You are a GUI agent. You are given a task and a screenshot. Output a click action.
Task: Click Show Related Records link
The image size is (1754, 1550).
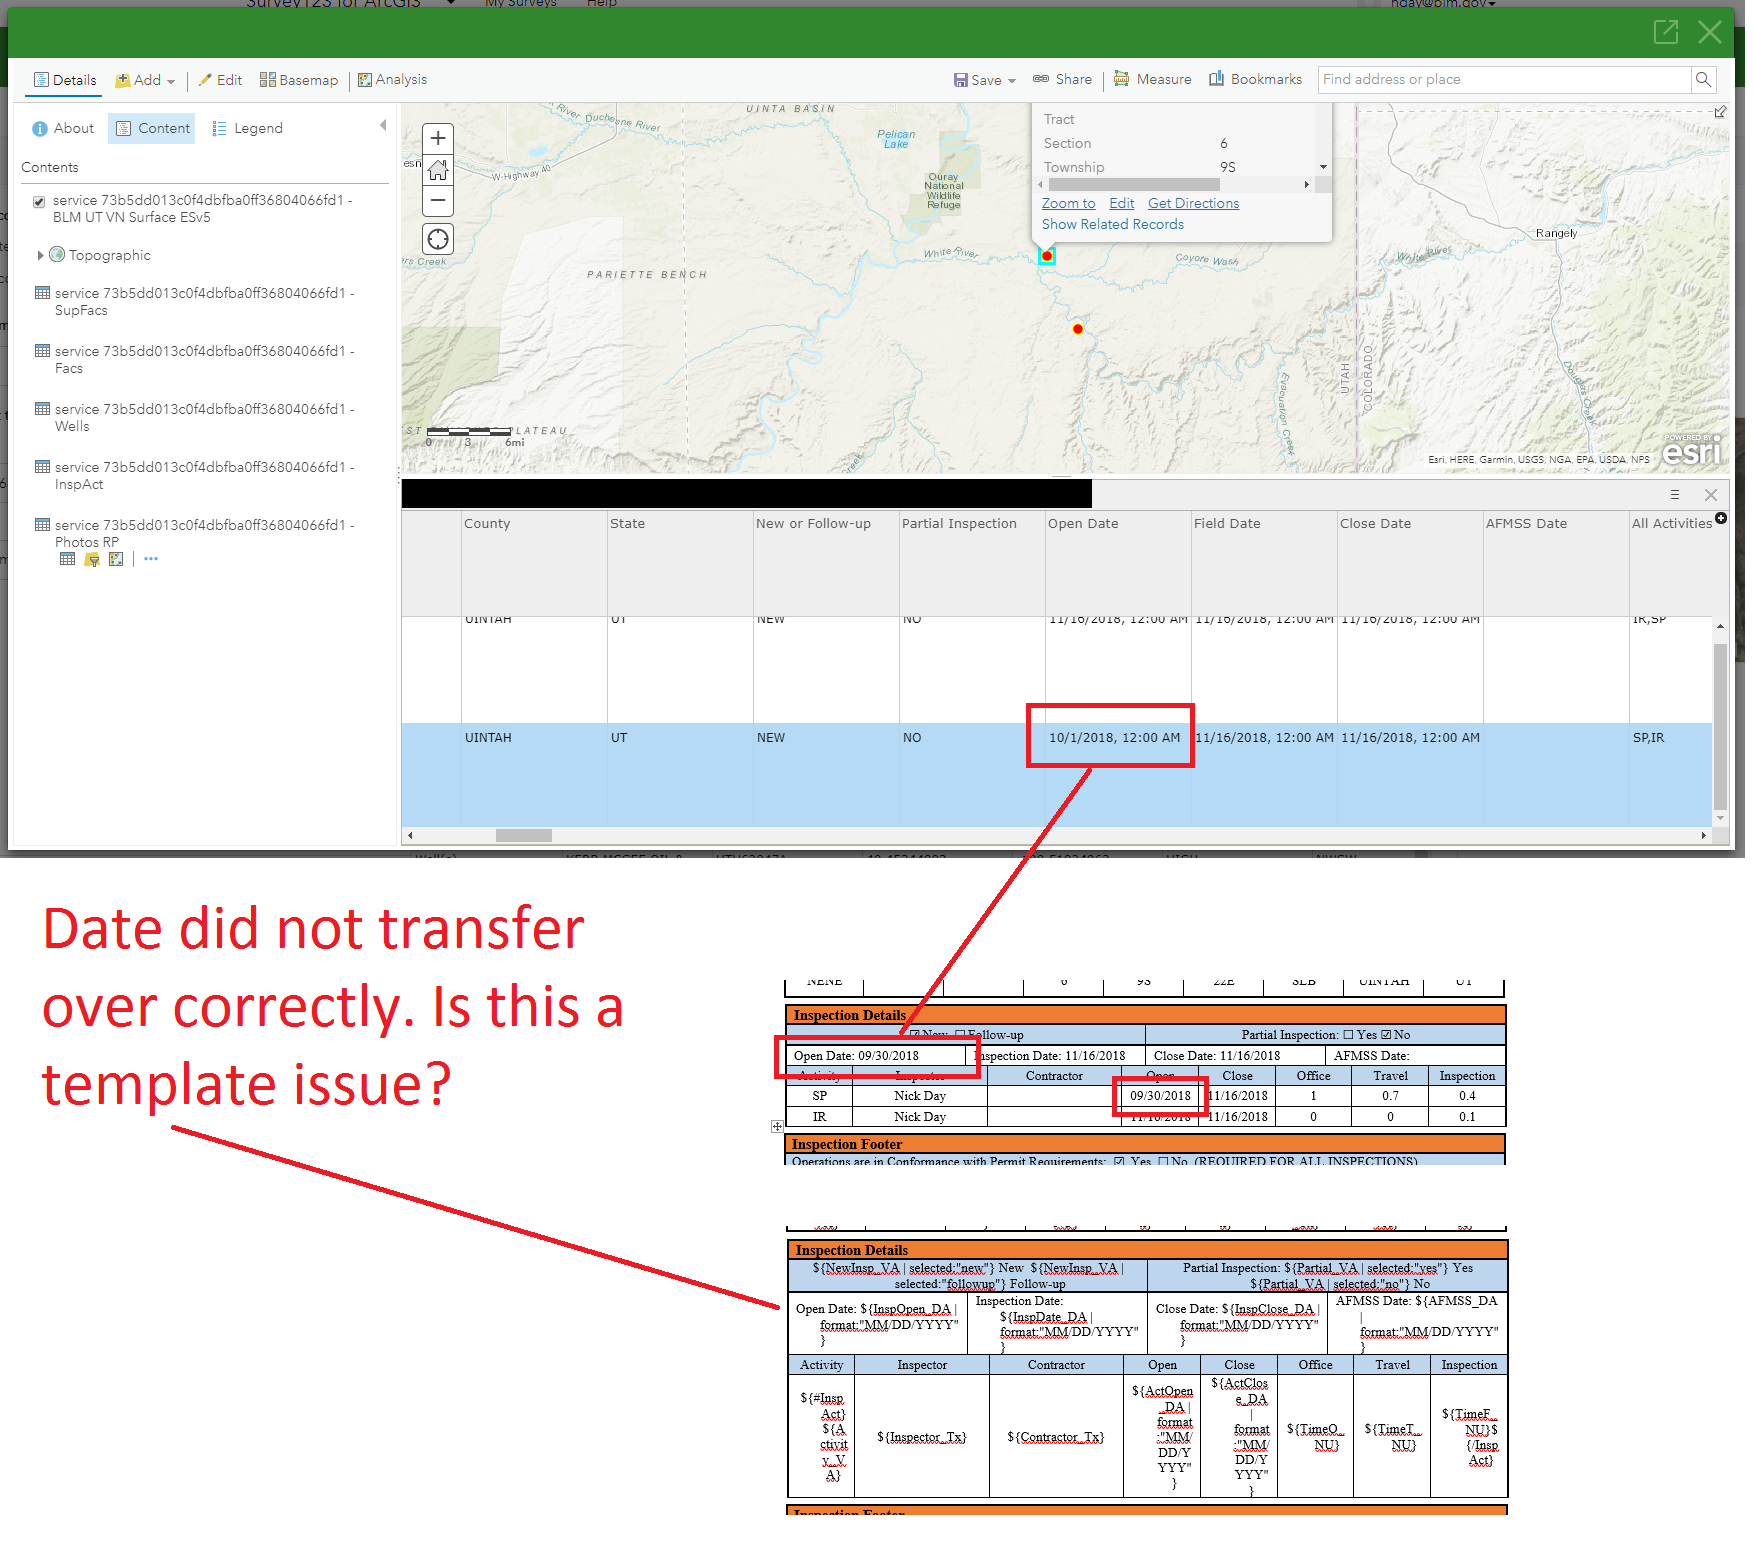click(1112, 224)
